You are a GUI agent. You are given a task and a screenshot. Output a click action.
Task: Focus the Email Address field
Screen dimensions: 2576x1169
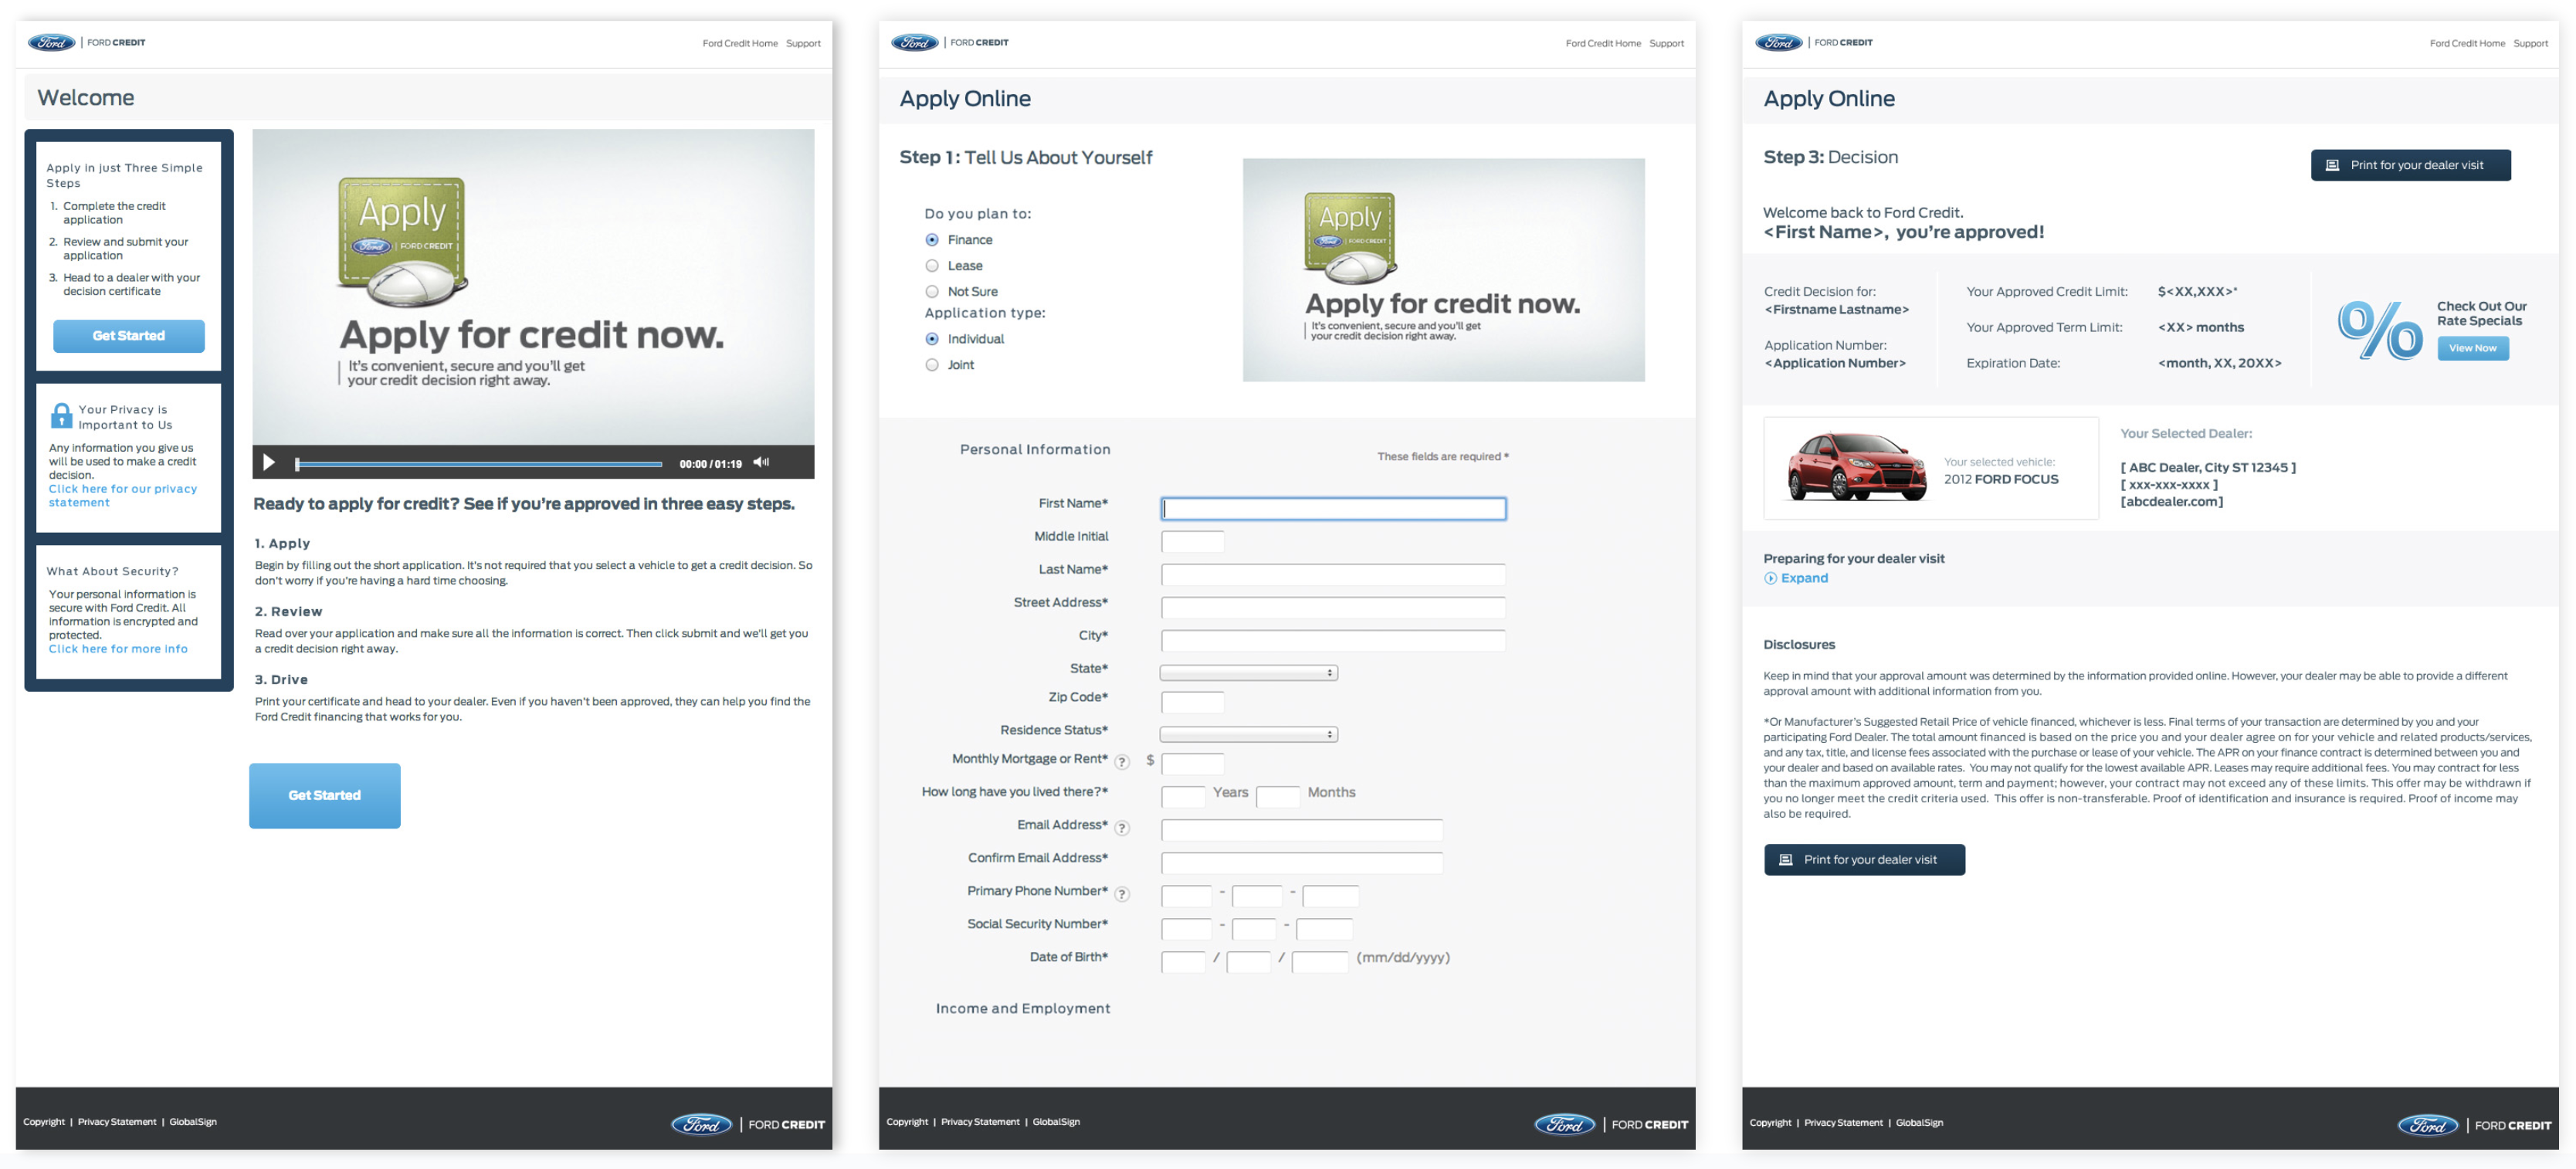pos(1302,830)
